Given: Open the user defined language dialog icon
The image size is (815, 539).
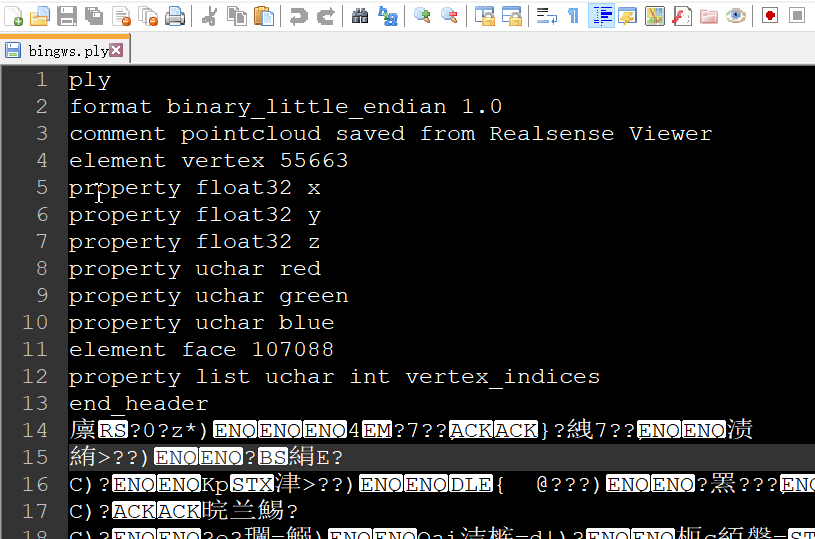Looking at the screenshot, I should 628,16.
